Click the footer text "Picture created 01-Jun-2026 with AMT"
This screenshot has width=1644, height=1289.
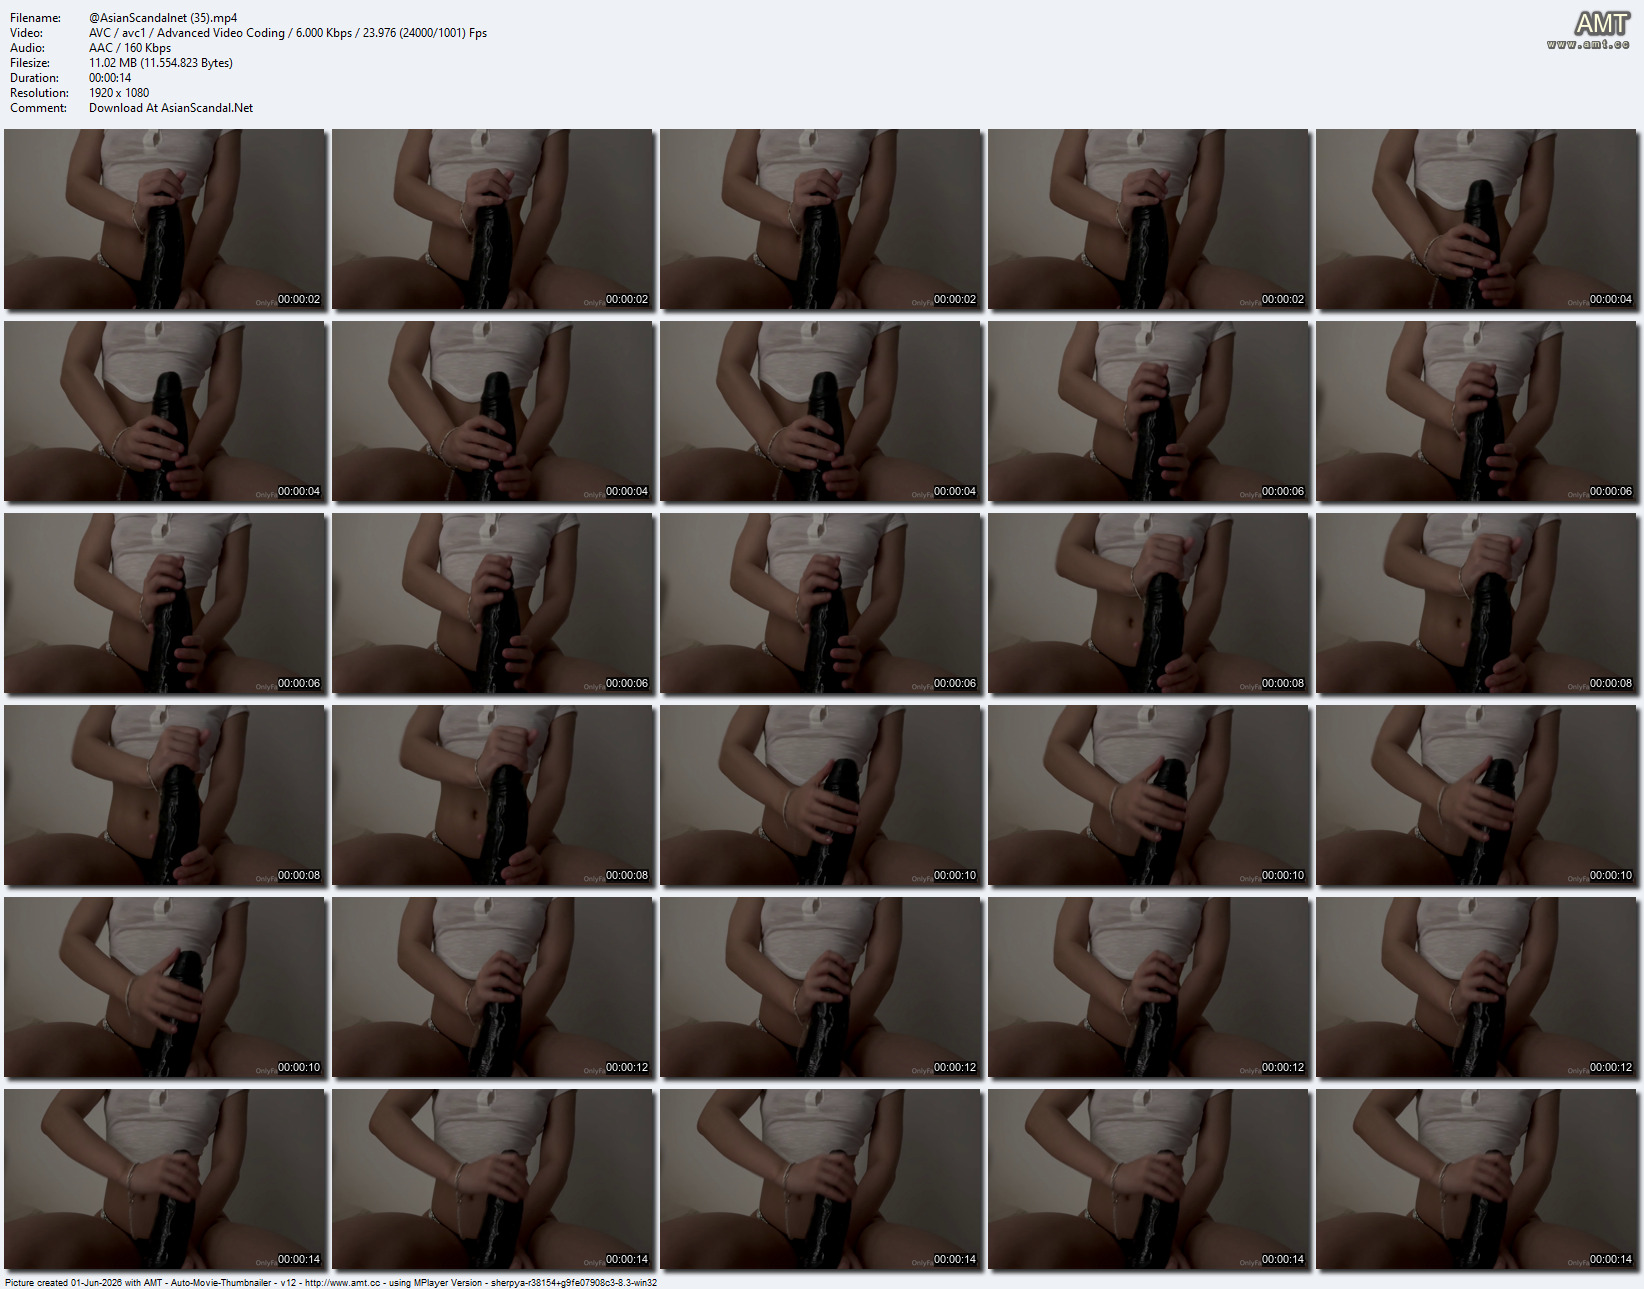click(x=83, y=1282)
